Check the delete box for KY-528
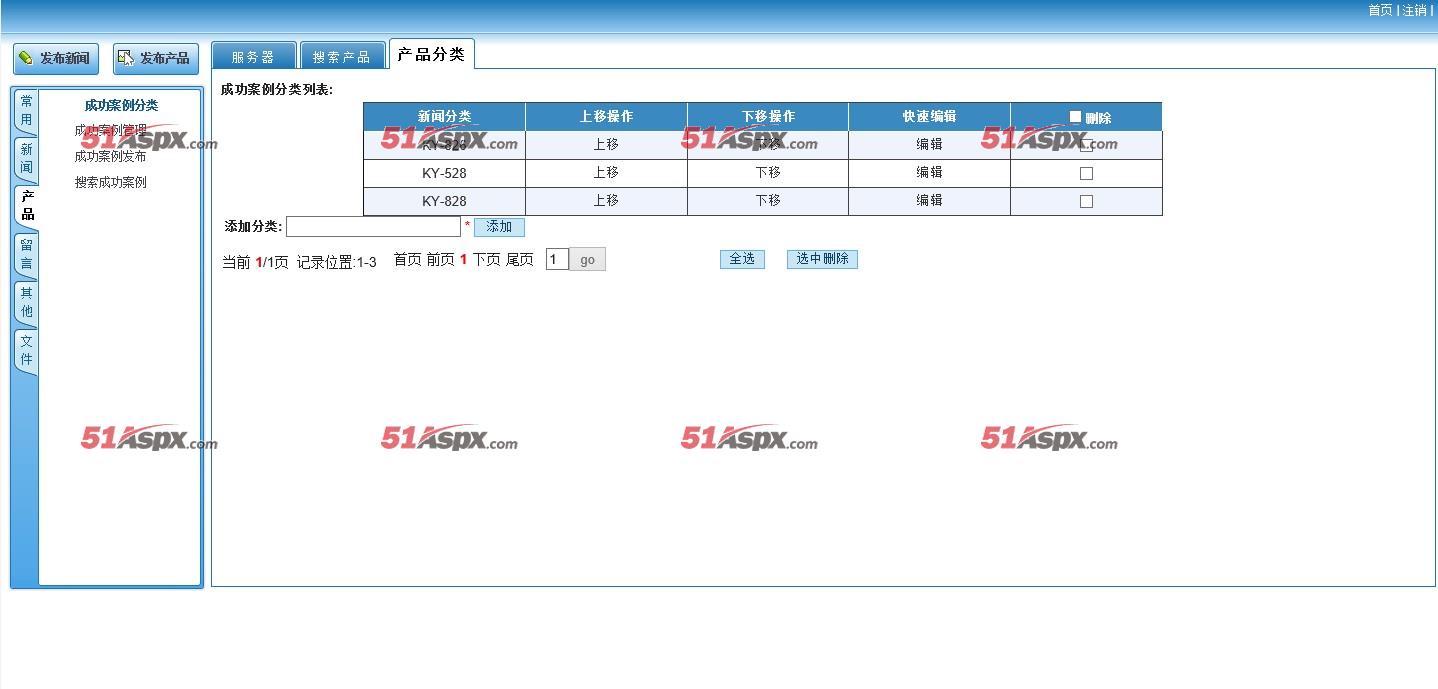Screen dimensions: 1438x689 pos(1086,173)
